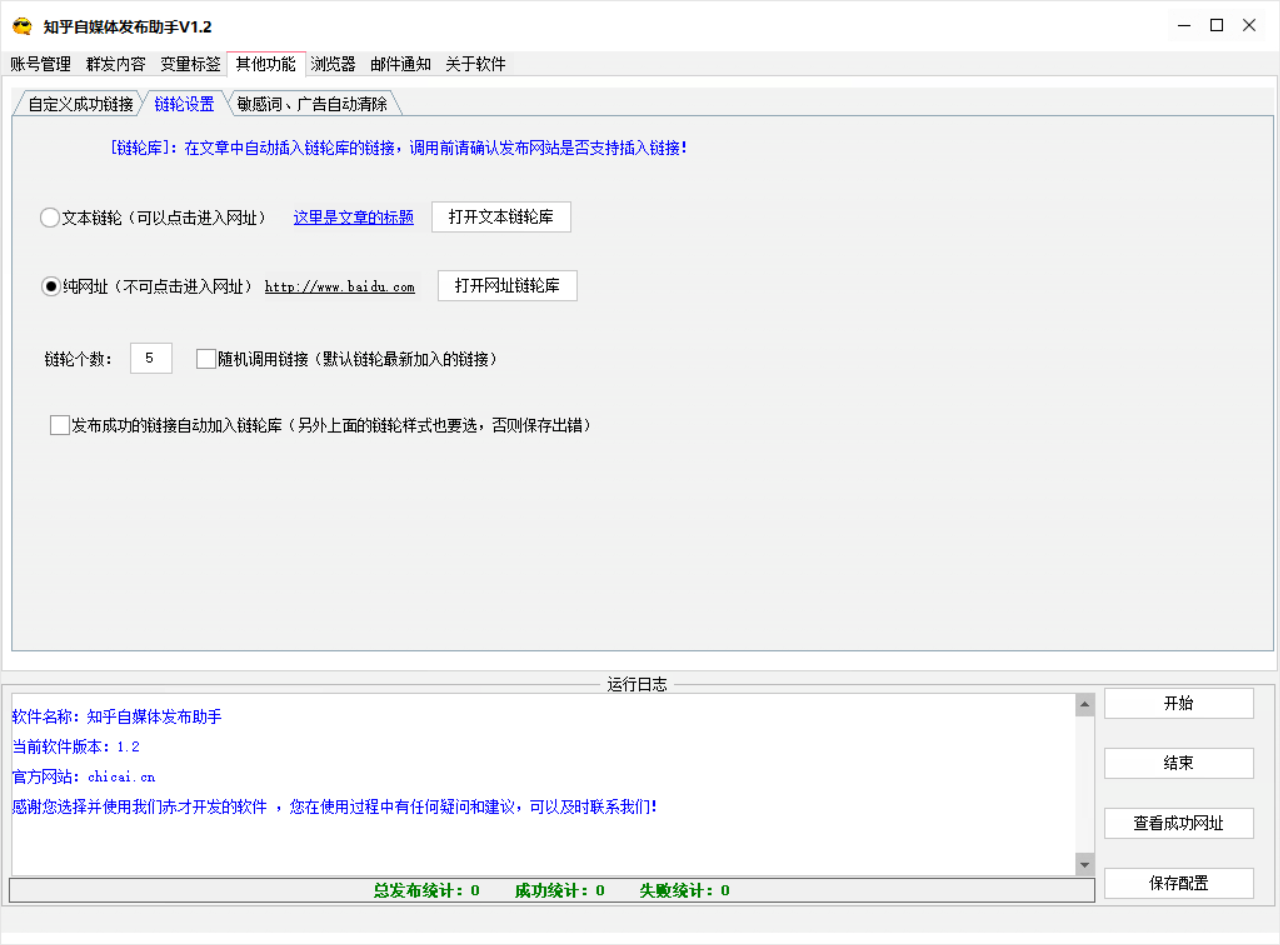This screenshot has width=1280, height=945.
Task: Click the 官方网站: chicai.cn log line
Action: click(84, 777)
